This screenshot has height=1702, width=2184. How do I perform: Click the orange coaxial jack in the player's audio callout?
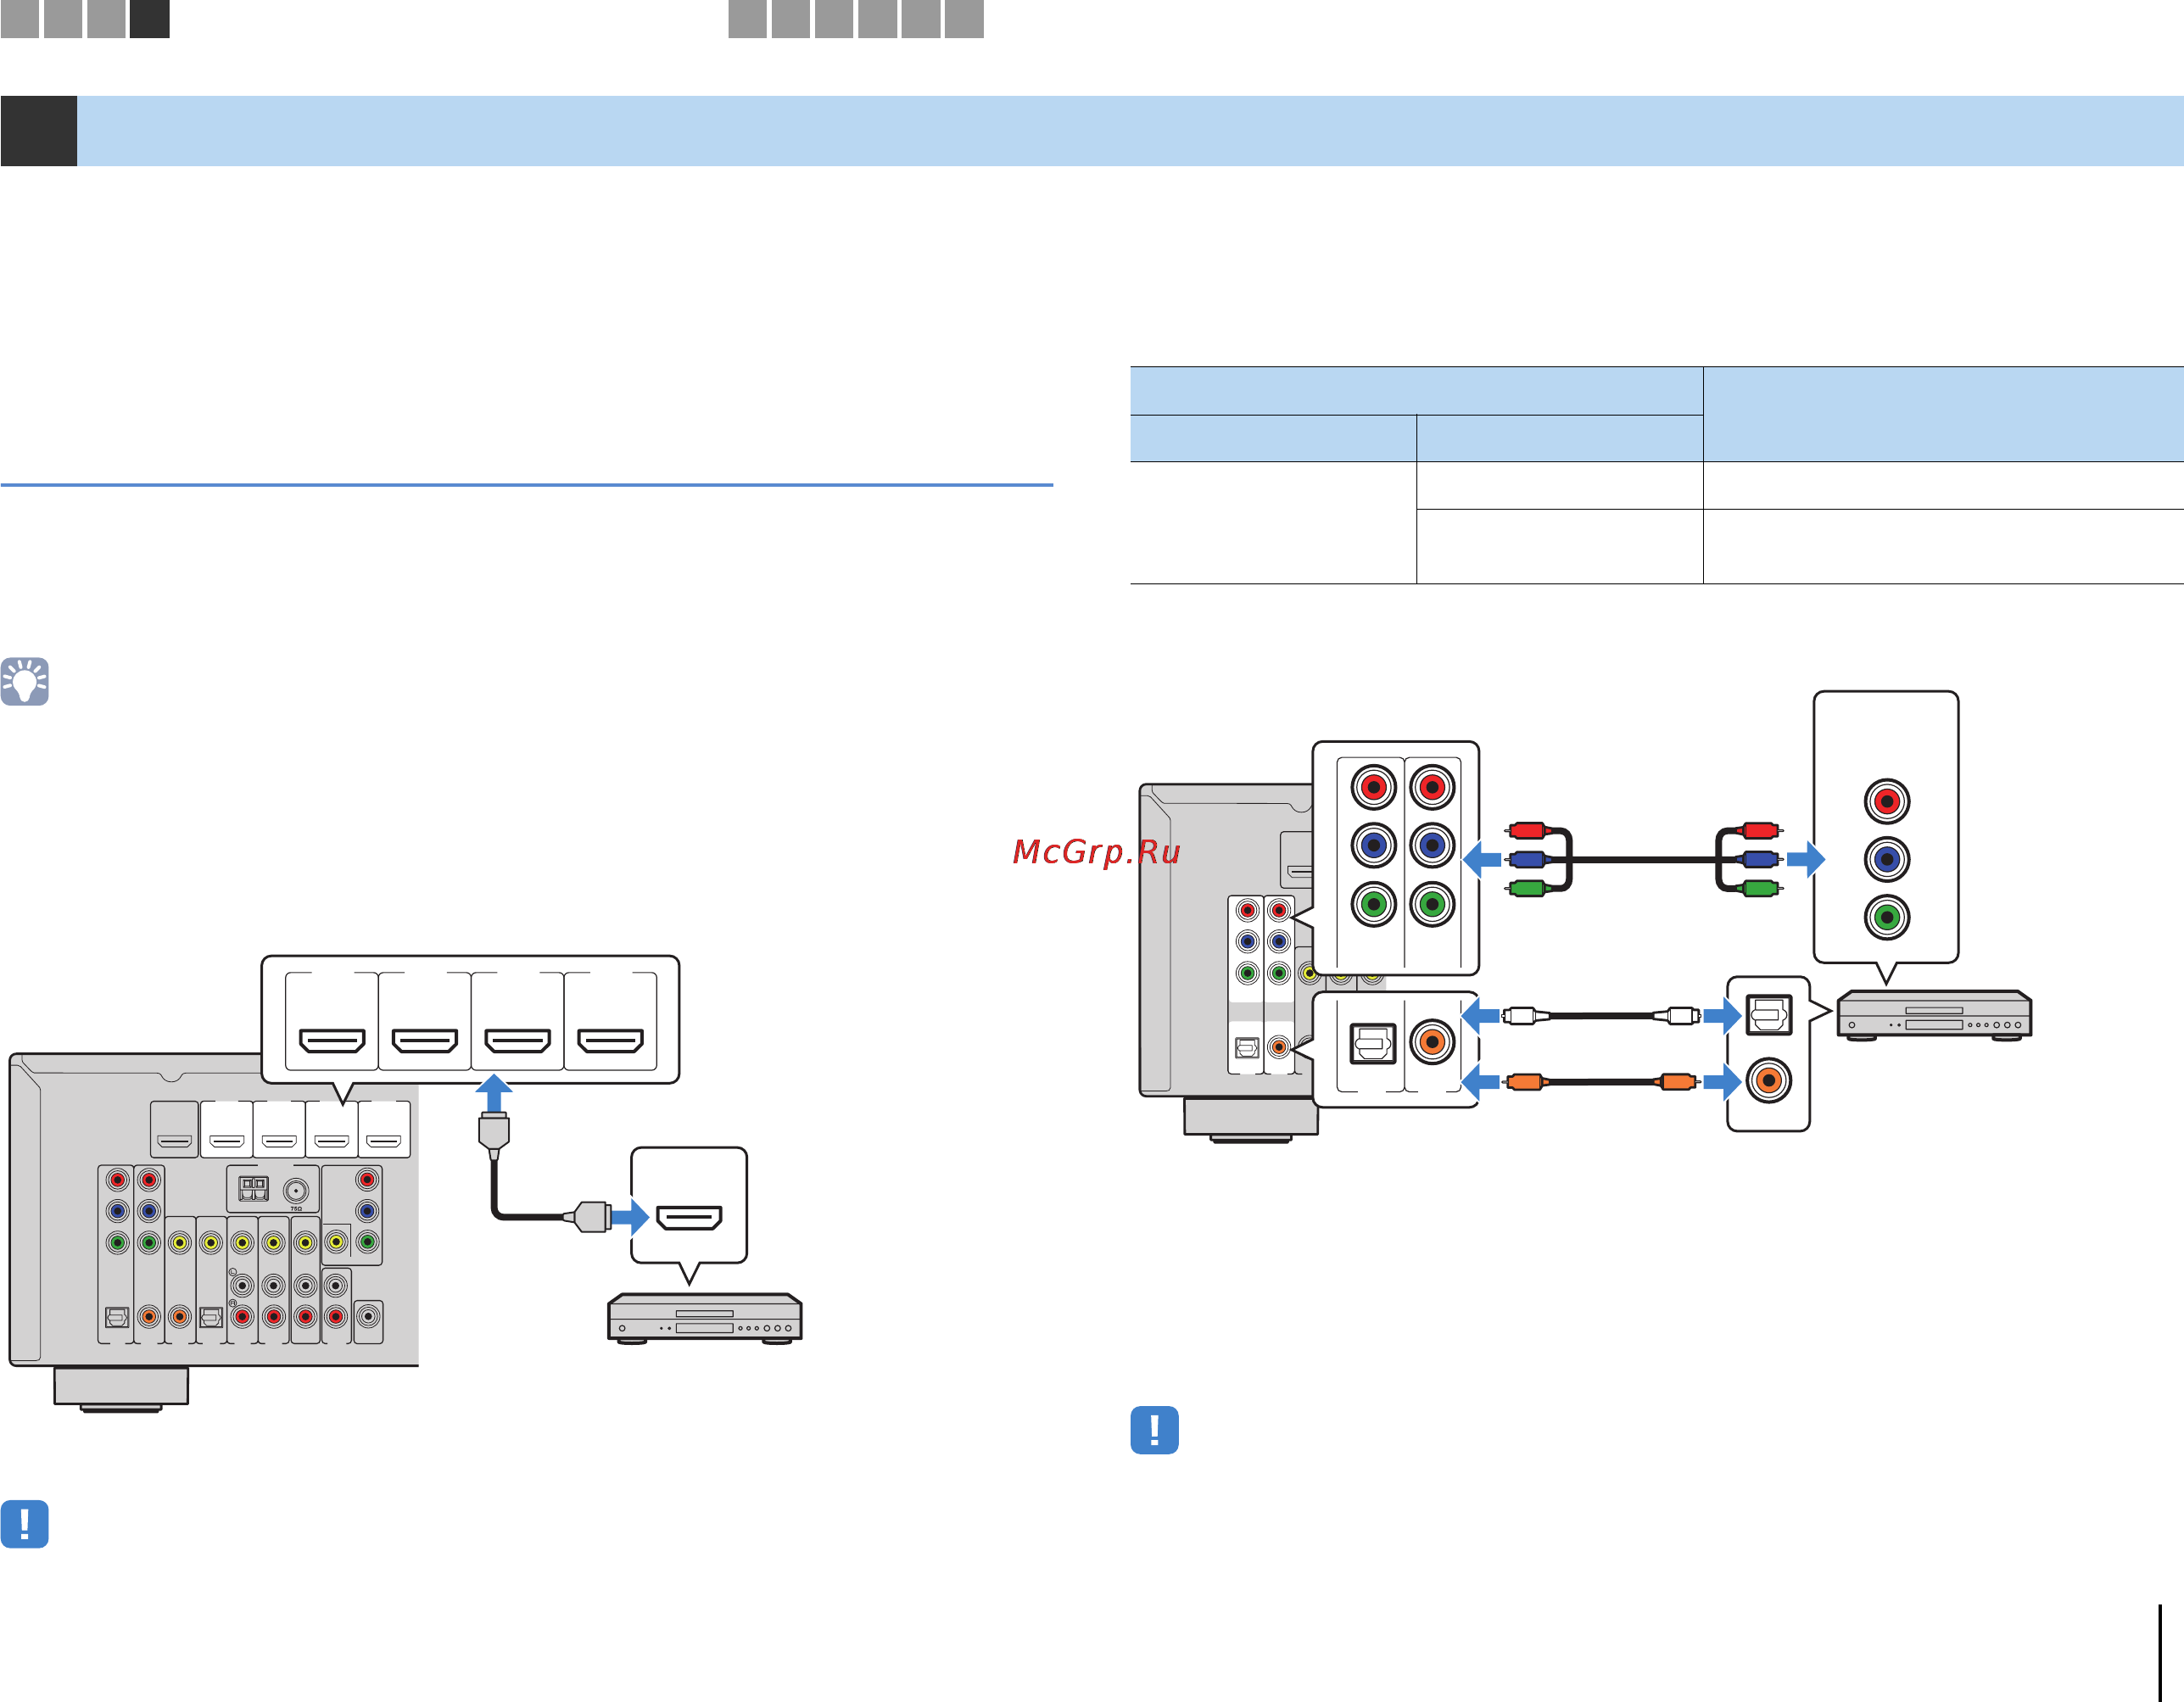pos(1769,1080)
